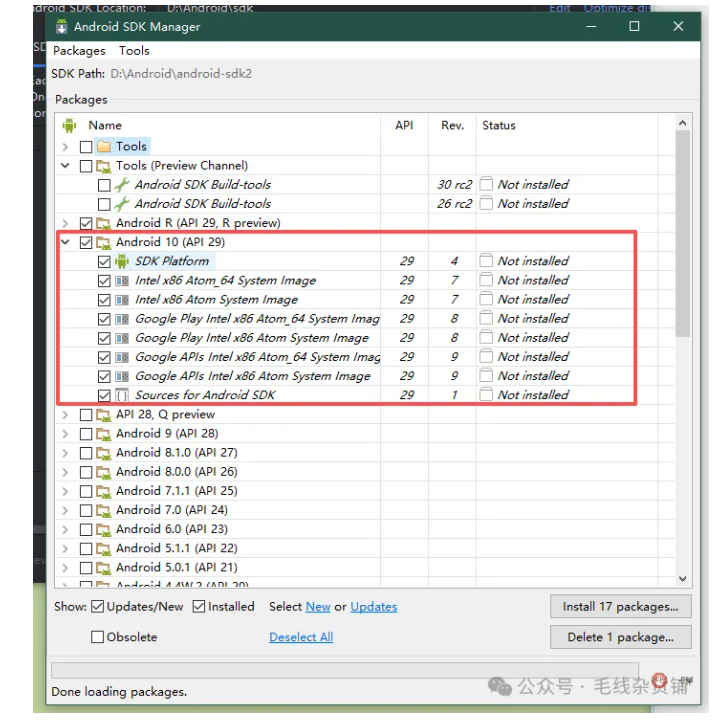Uncheck the Android R (API 29, R preview) checkbox
The width and height of the screenshot is (725, 727).
(86, 223)
